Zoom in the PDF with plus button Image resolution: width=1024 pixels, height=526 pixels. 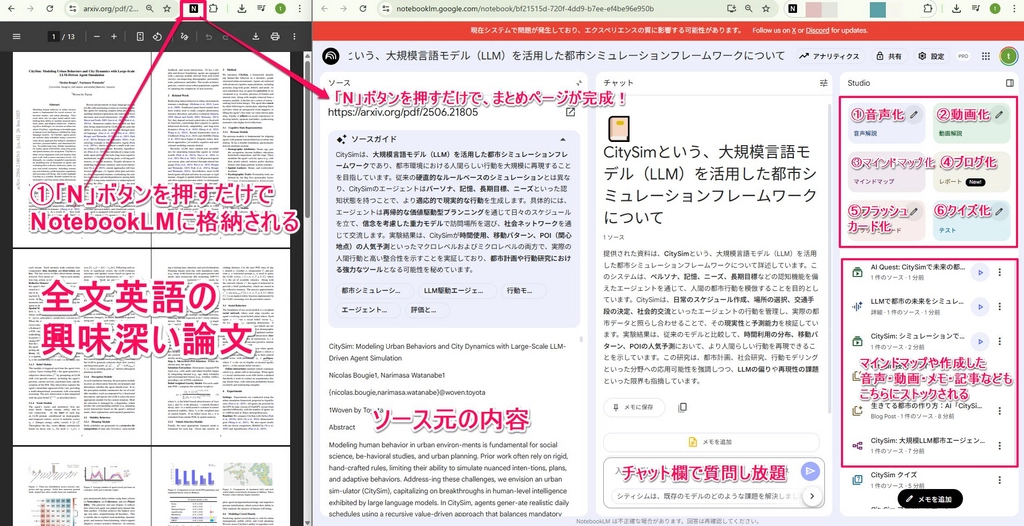coord(114,37)
